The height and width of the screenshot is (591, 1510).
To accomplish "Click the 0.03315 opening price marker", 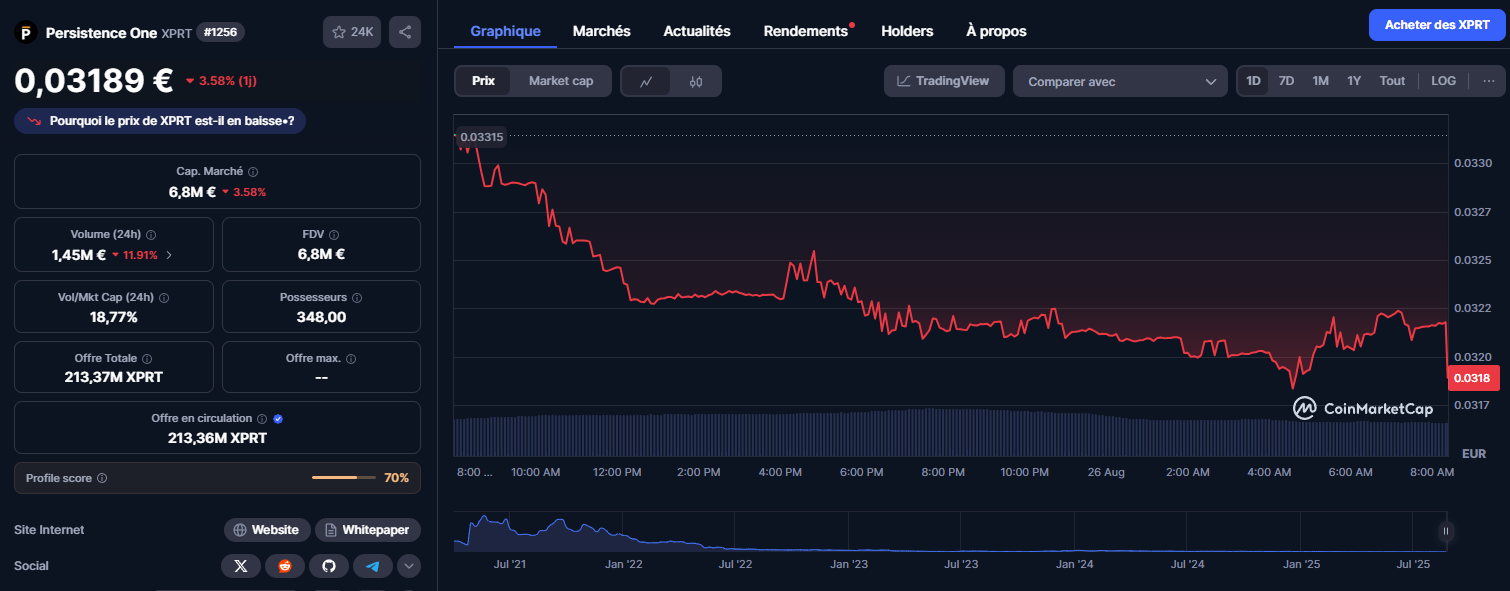I will 482,136.
